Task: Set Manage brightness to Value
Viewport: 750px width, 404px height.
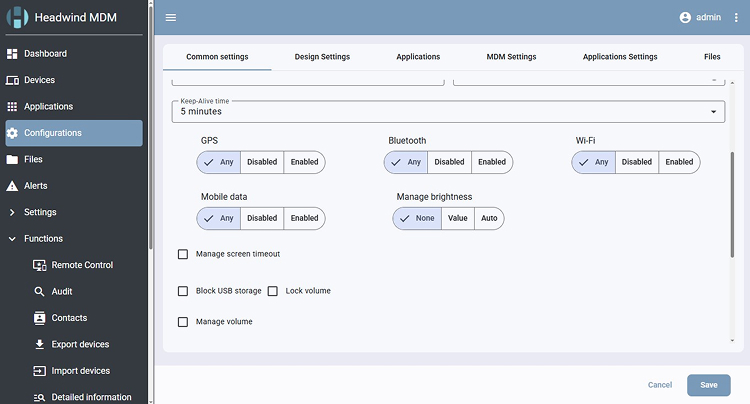Action: 458,218
